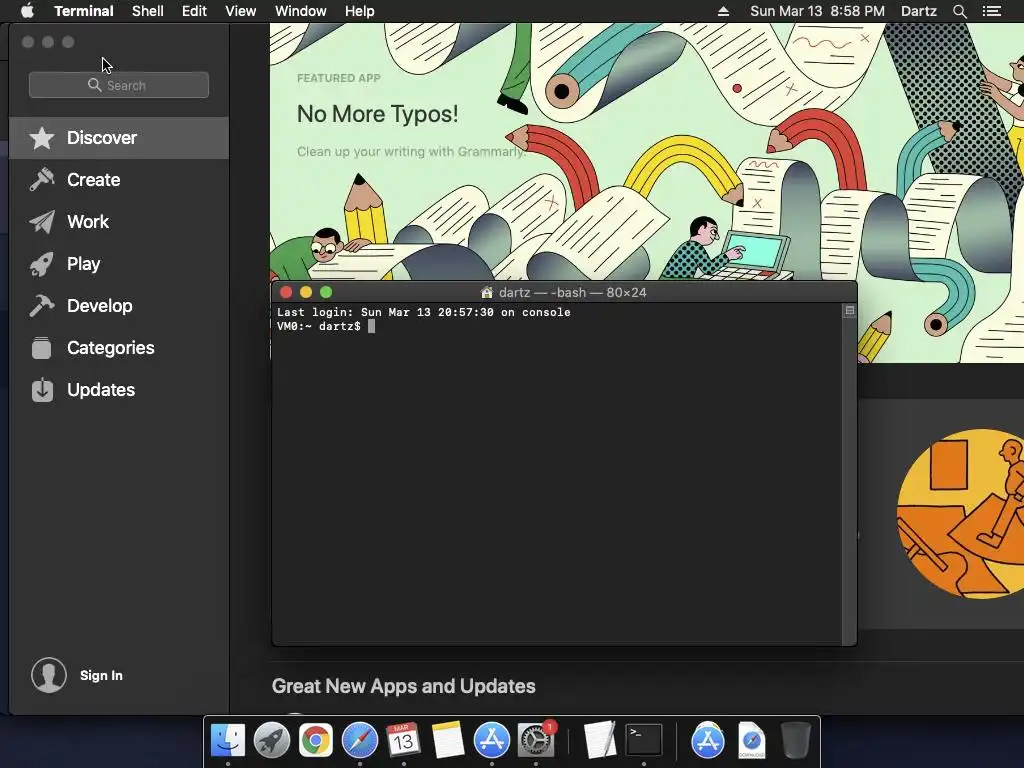1024x768 pixels.
Task: Close the Terminal window with red button
Action: coord(286,293)
